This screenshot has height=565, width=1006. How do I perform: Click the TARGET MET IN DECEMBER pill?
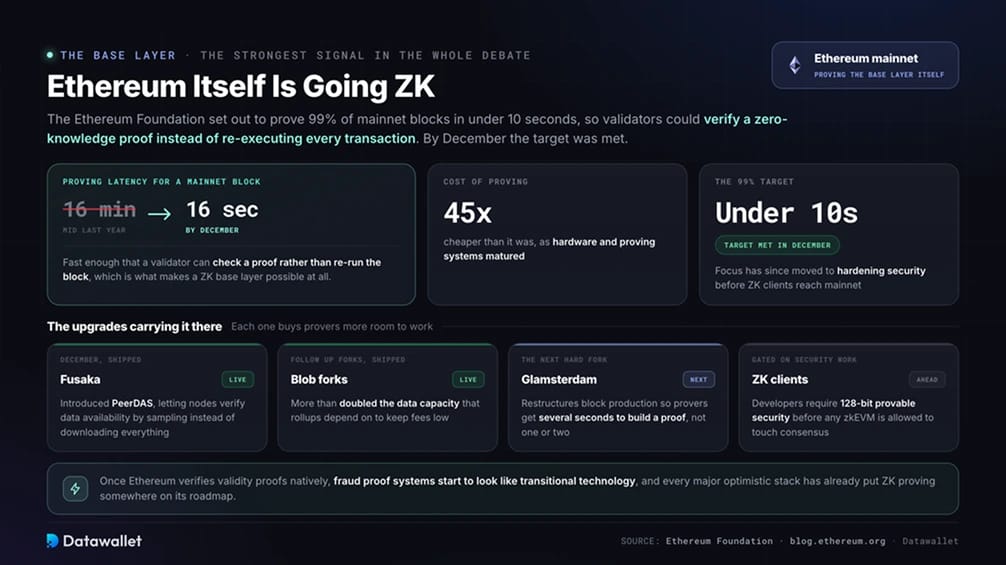pos(777,245)
